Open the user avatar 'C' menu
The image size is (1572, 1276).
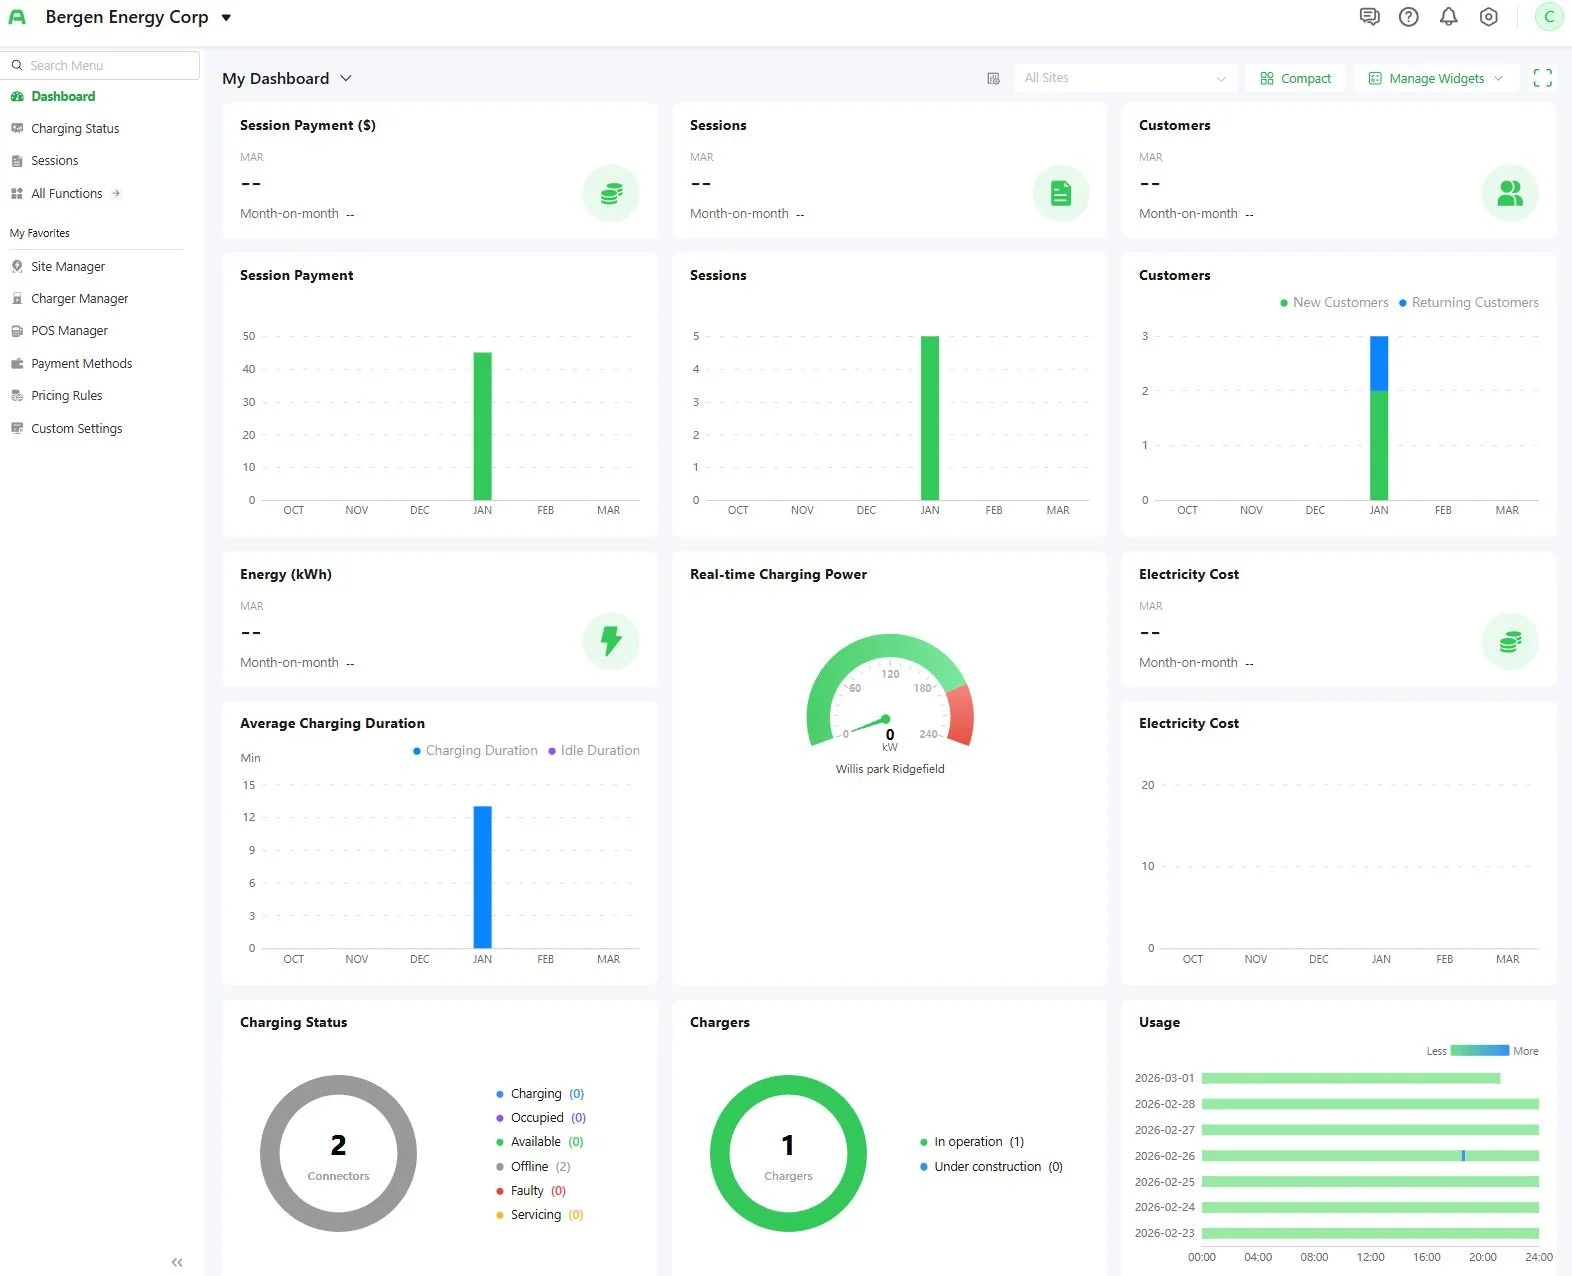click(1549, 17)
